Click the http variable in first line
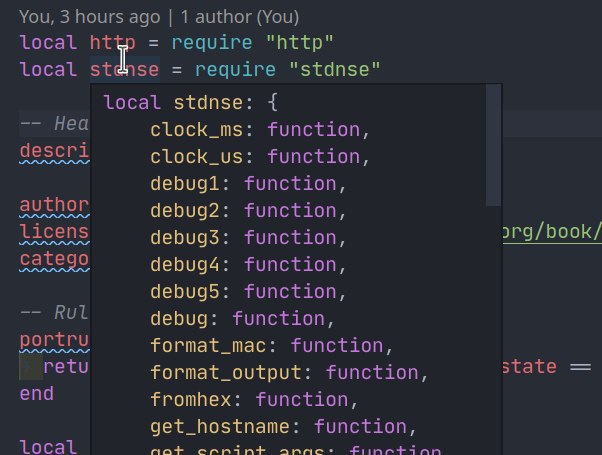This screenshot has height=455, width=602. tap(112, 42)
